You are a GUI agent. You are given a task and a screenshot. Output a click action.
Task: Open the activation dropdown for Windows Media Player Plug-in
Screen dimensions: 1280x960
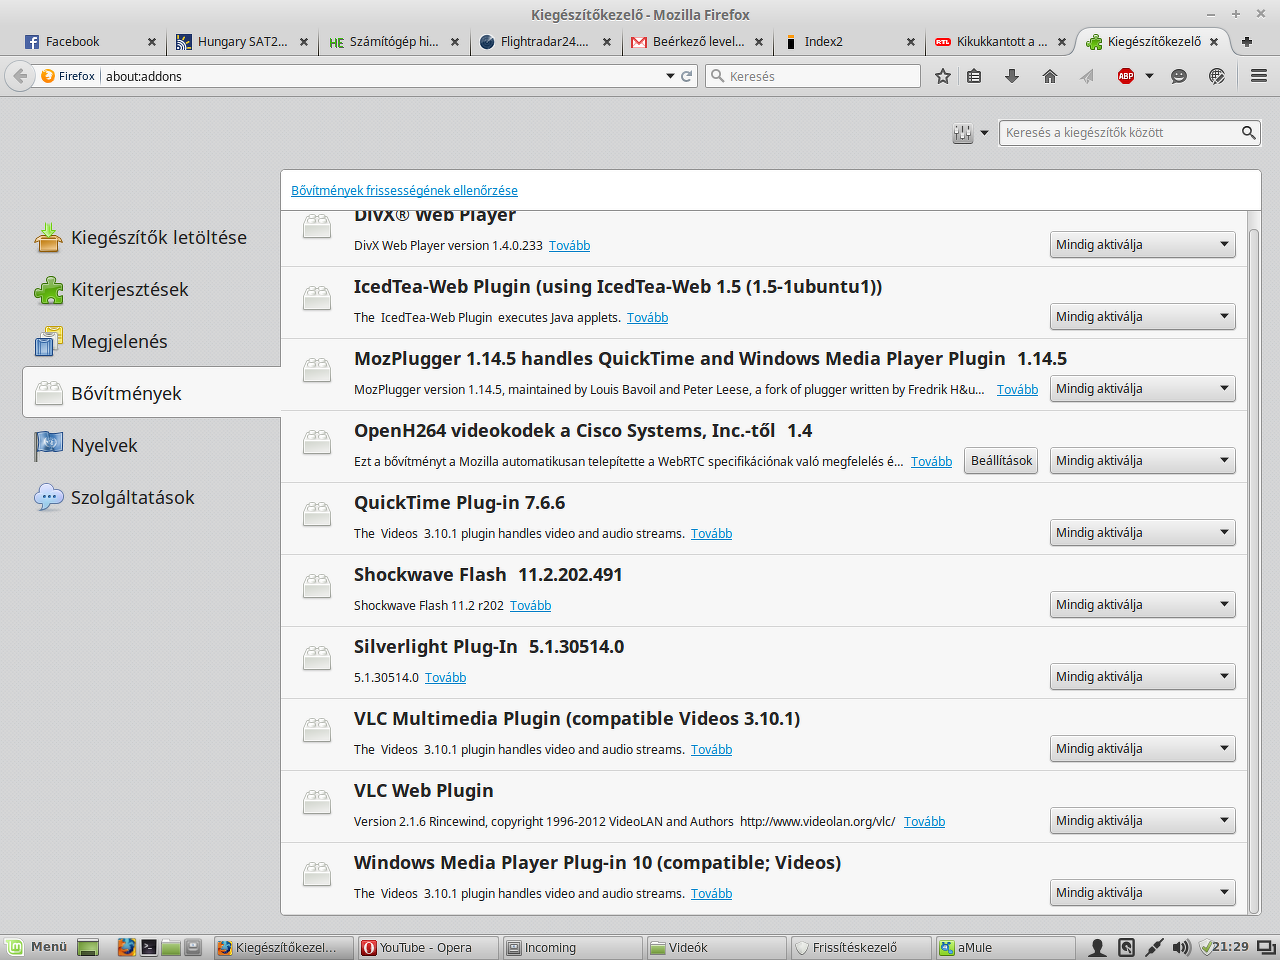click(x=1142, y=893)
